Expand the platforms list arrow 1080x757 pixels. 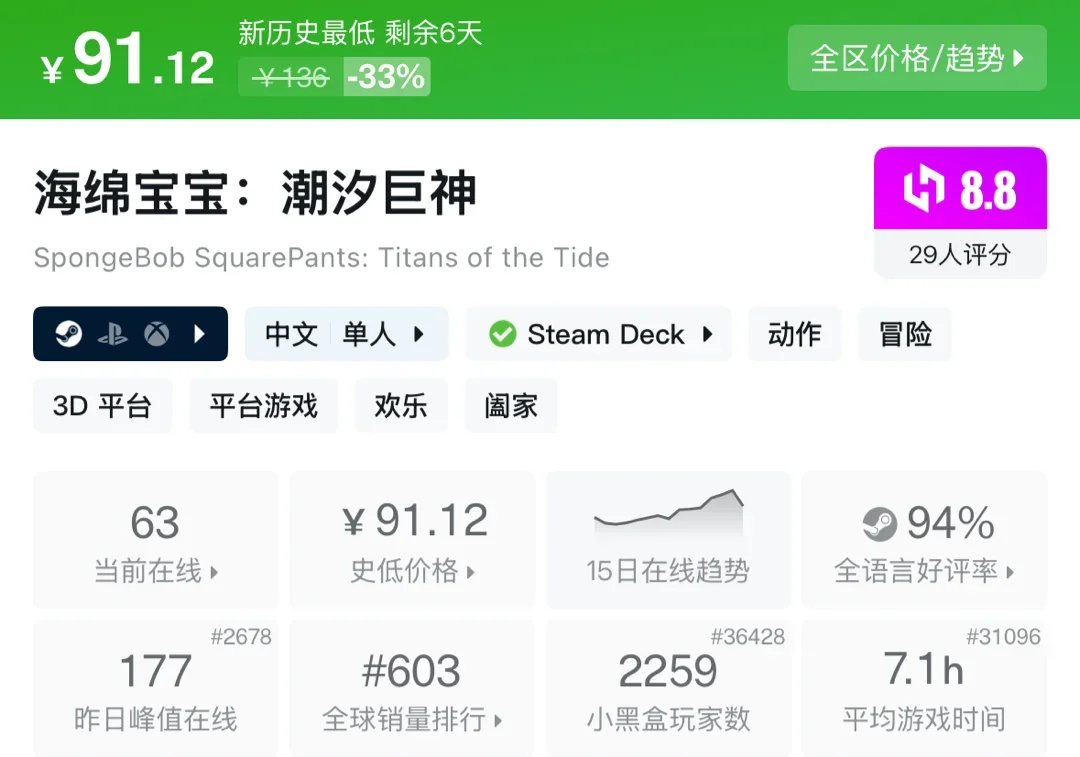coord(199,334)
